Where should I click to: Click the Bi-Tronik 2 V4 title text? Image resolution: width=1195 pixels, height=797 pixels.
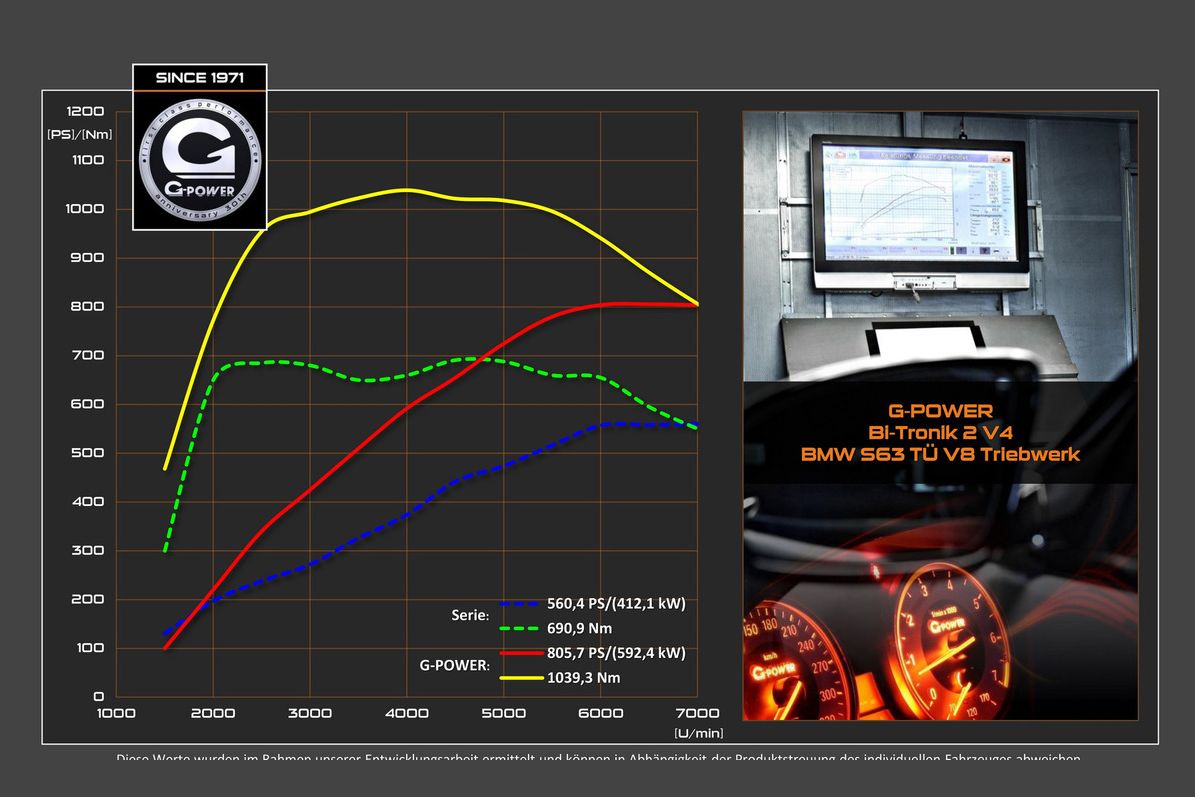940,432
